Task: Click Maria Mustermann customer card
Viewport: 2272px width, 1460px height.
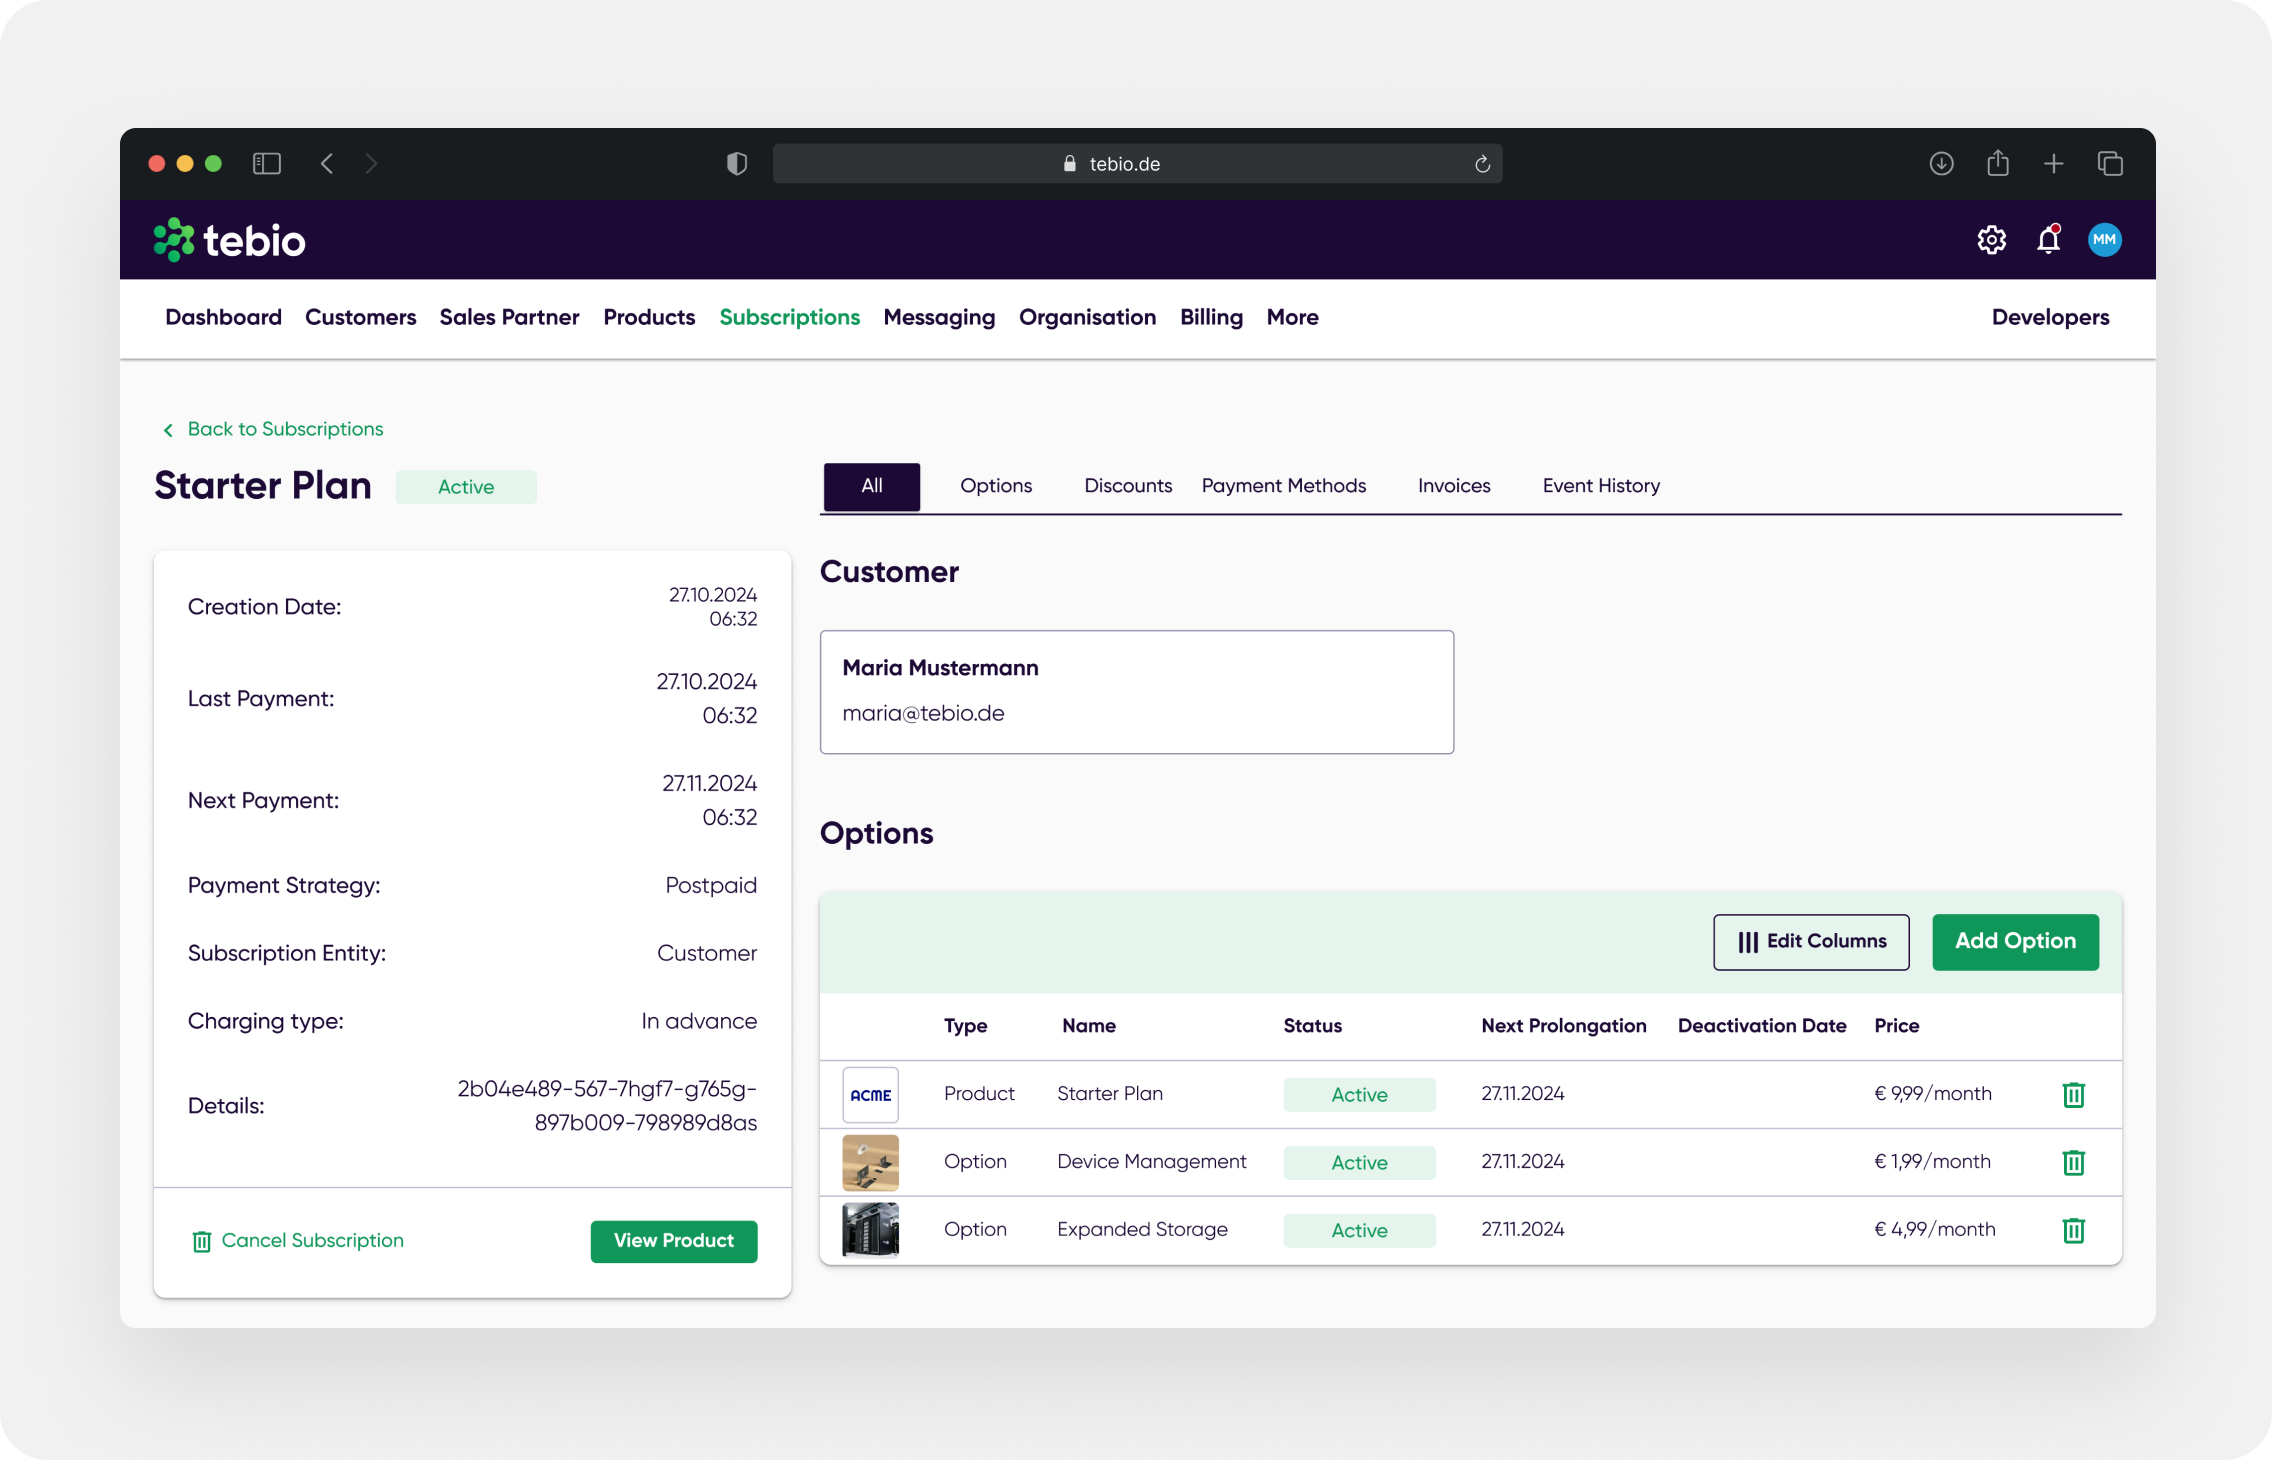Action: [x=1136, y=692]
